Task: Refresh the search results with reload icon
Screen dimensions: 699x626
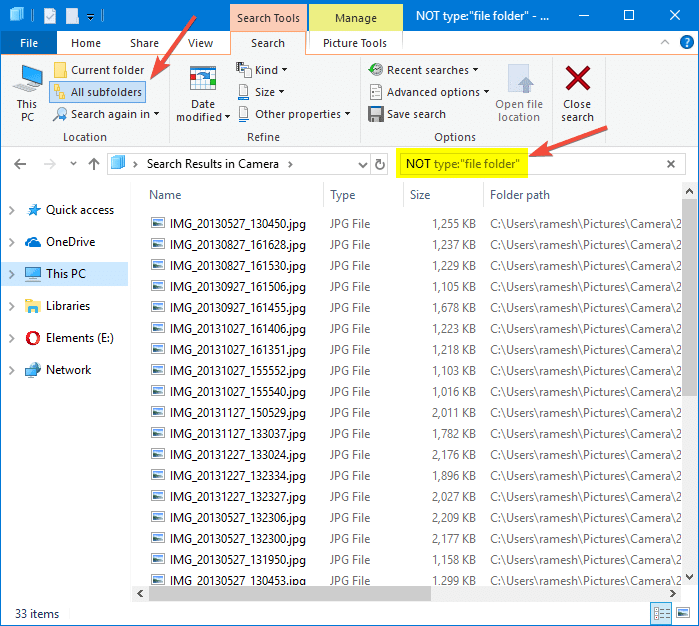Action: pos(380,164)
